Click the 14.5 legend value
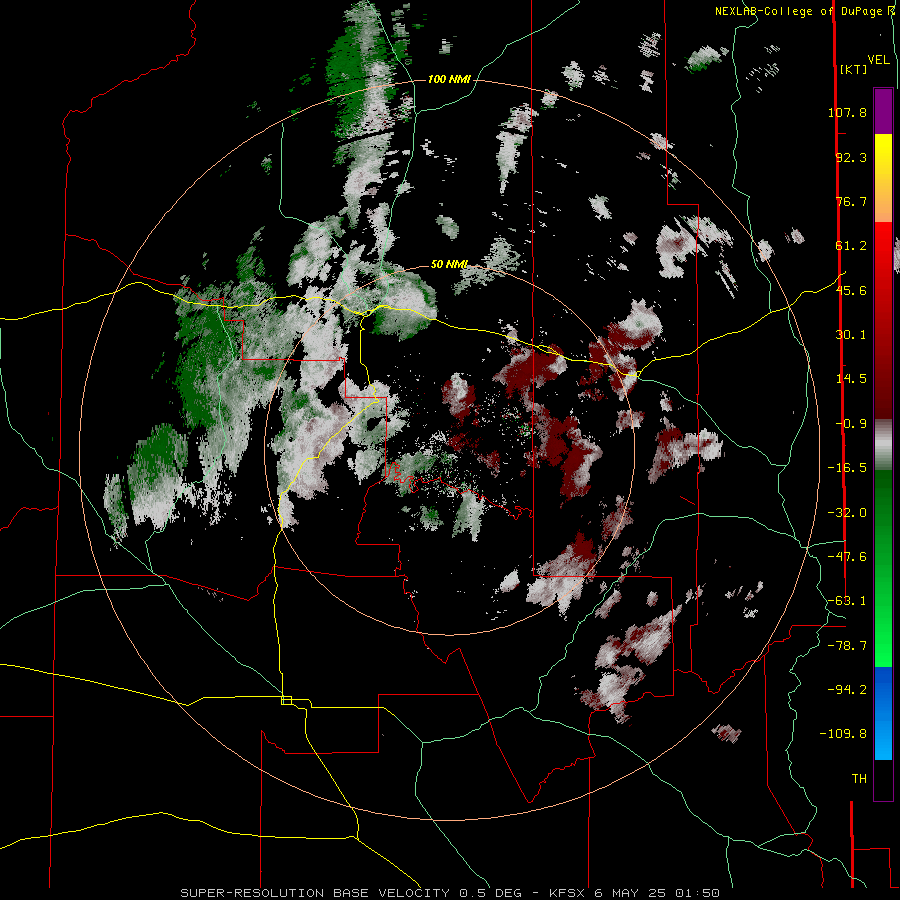 click(851, 379)
